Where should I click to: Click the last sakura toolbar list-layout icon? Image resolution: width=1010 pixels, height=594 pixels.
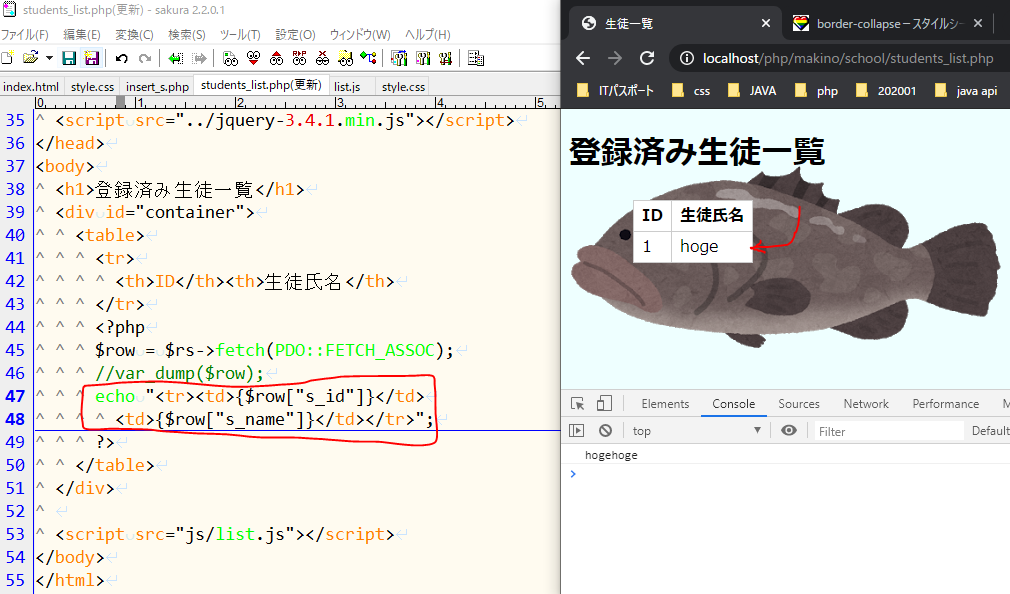[x=475, y=59]
